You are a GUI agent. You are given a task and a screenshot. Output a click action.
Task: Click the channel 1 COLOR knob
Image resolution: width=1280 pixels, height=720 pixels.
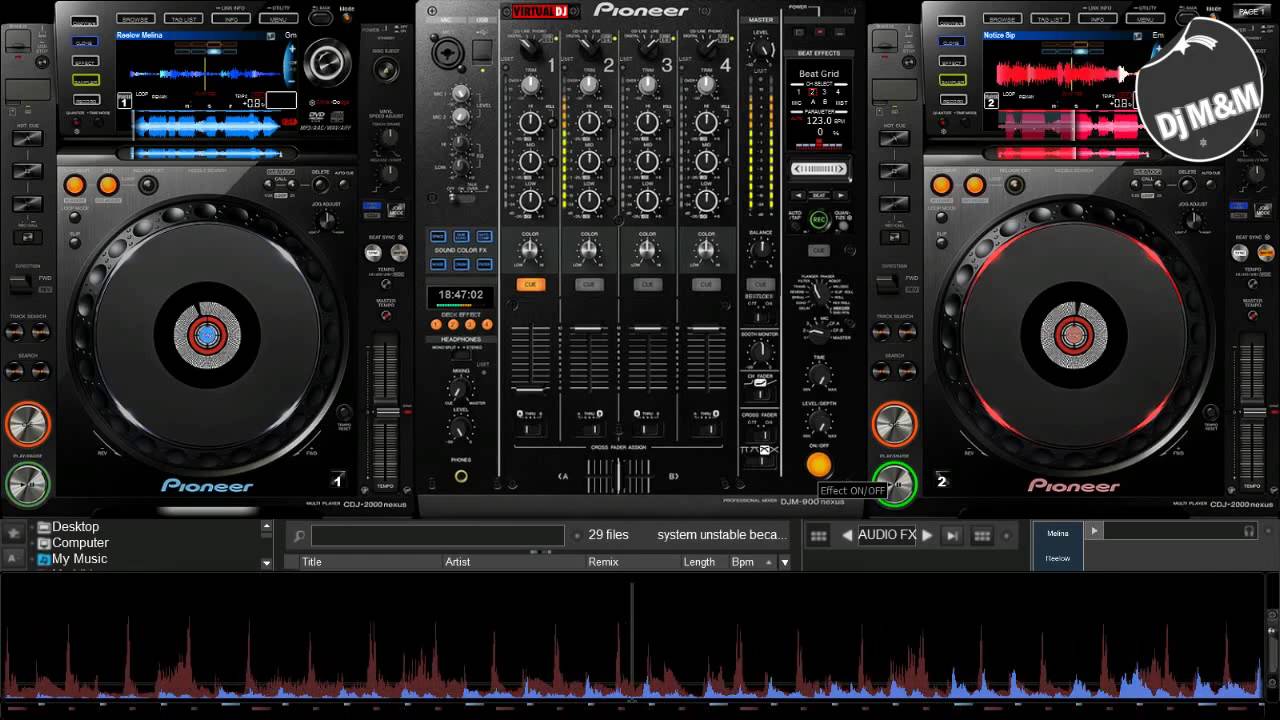pyautogui.click(x=530, y=250)
